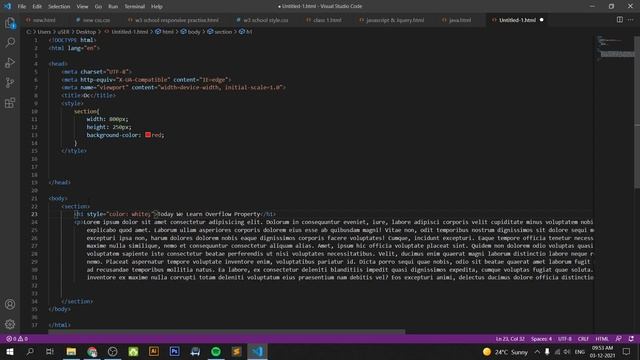Screen dimensions: 640x360
Task: Click Users in the breadcrumb path
Action: 44,32
